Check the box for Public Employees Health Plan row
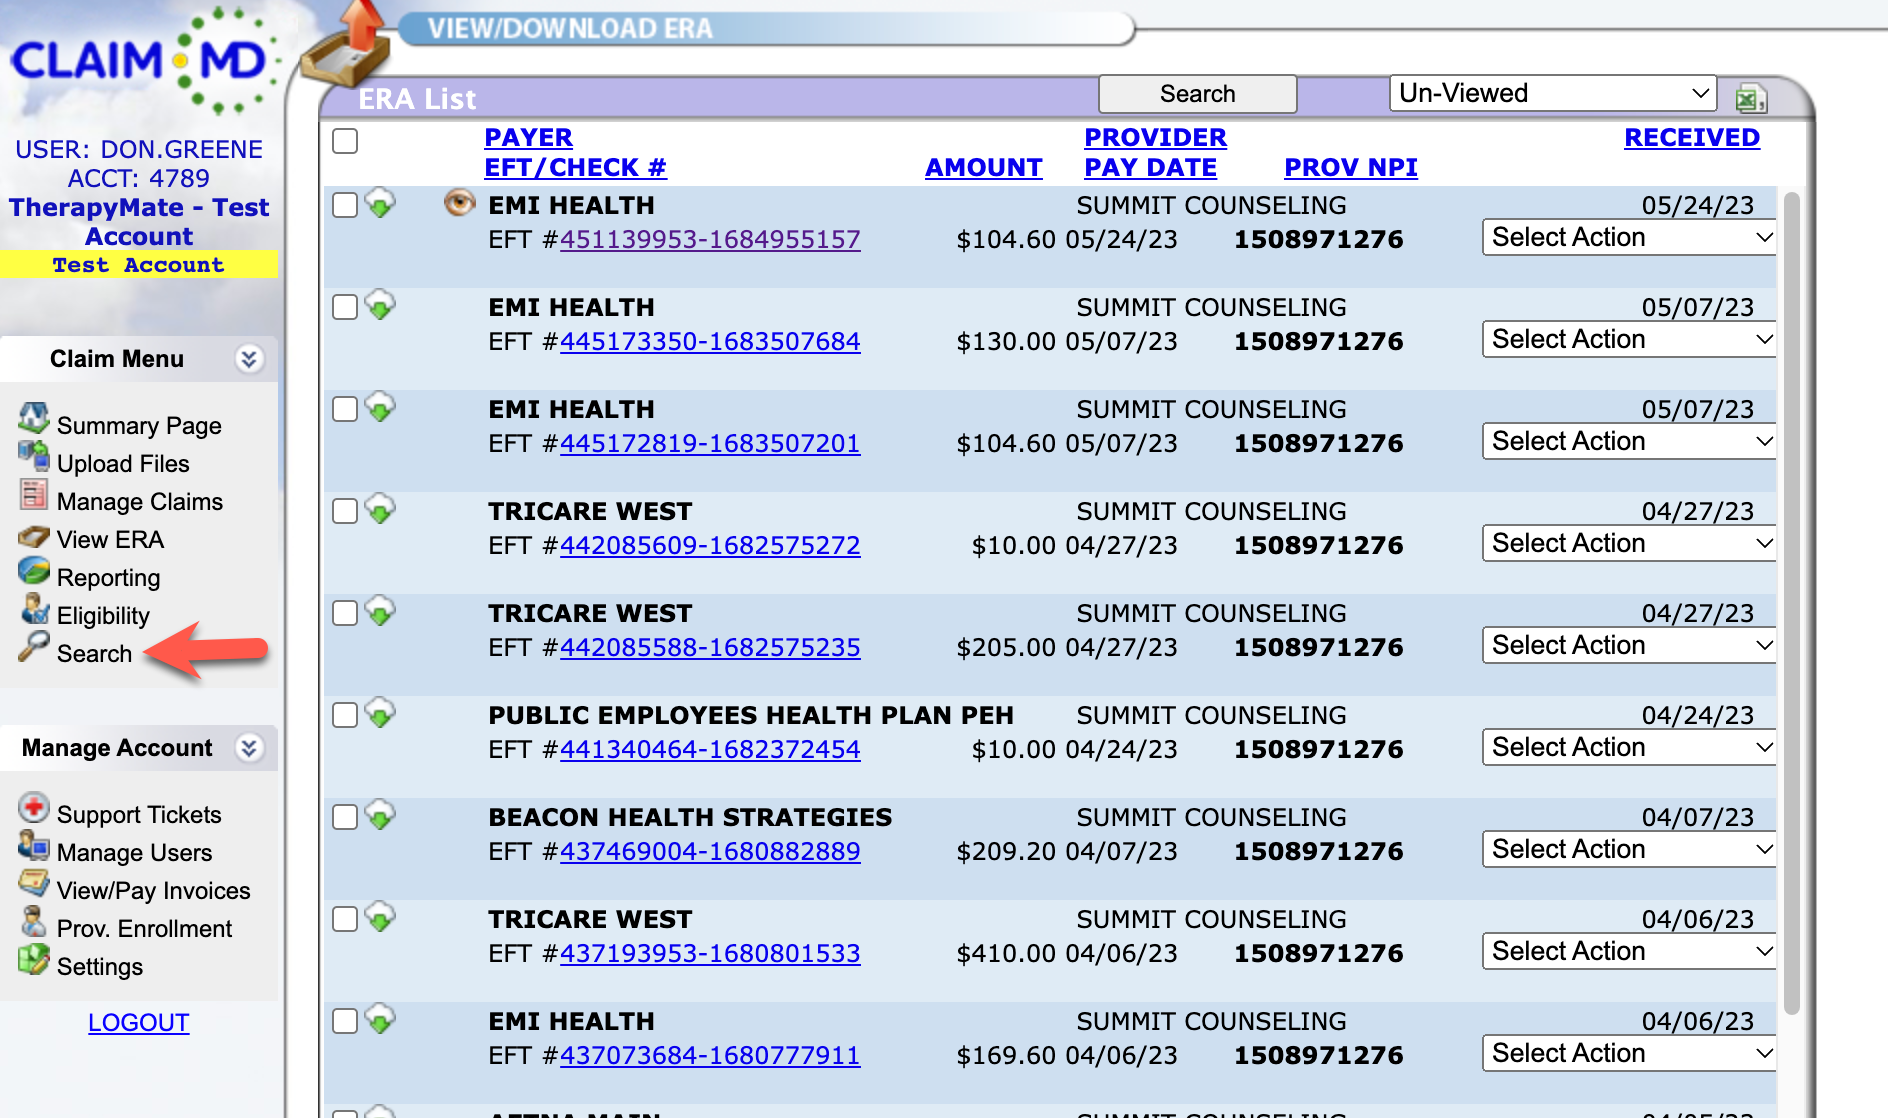 (x=345, y=715)
